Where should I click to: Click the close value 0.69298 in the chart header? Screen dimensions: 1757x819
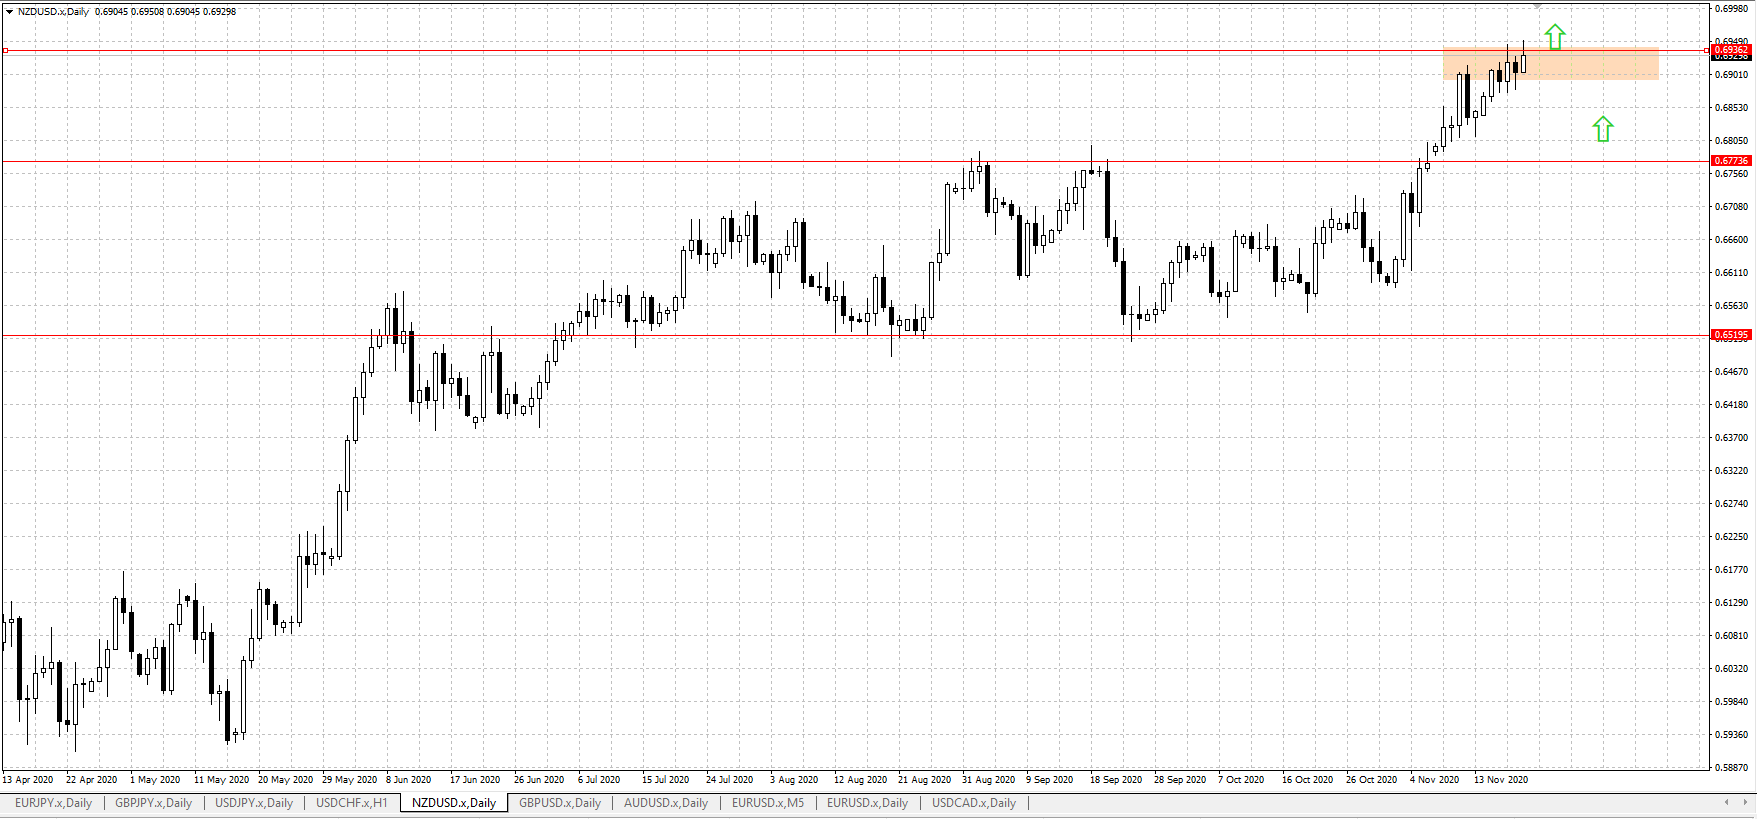219,12
